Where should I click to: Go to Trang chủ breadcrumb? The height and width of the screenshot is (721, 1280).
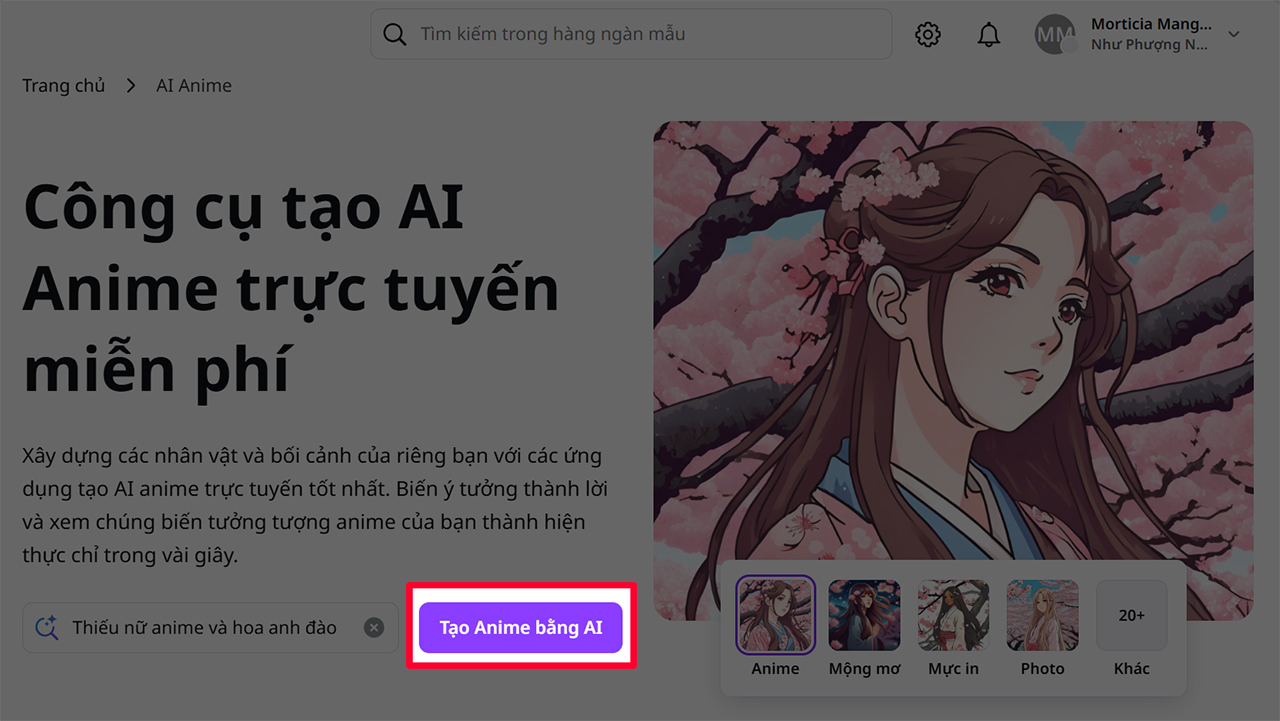coord(63,86)
